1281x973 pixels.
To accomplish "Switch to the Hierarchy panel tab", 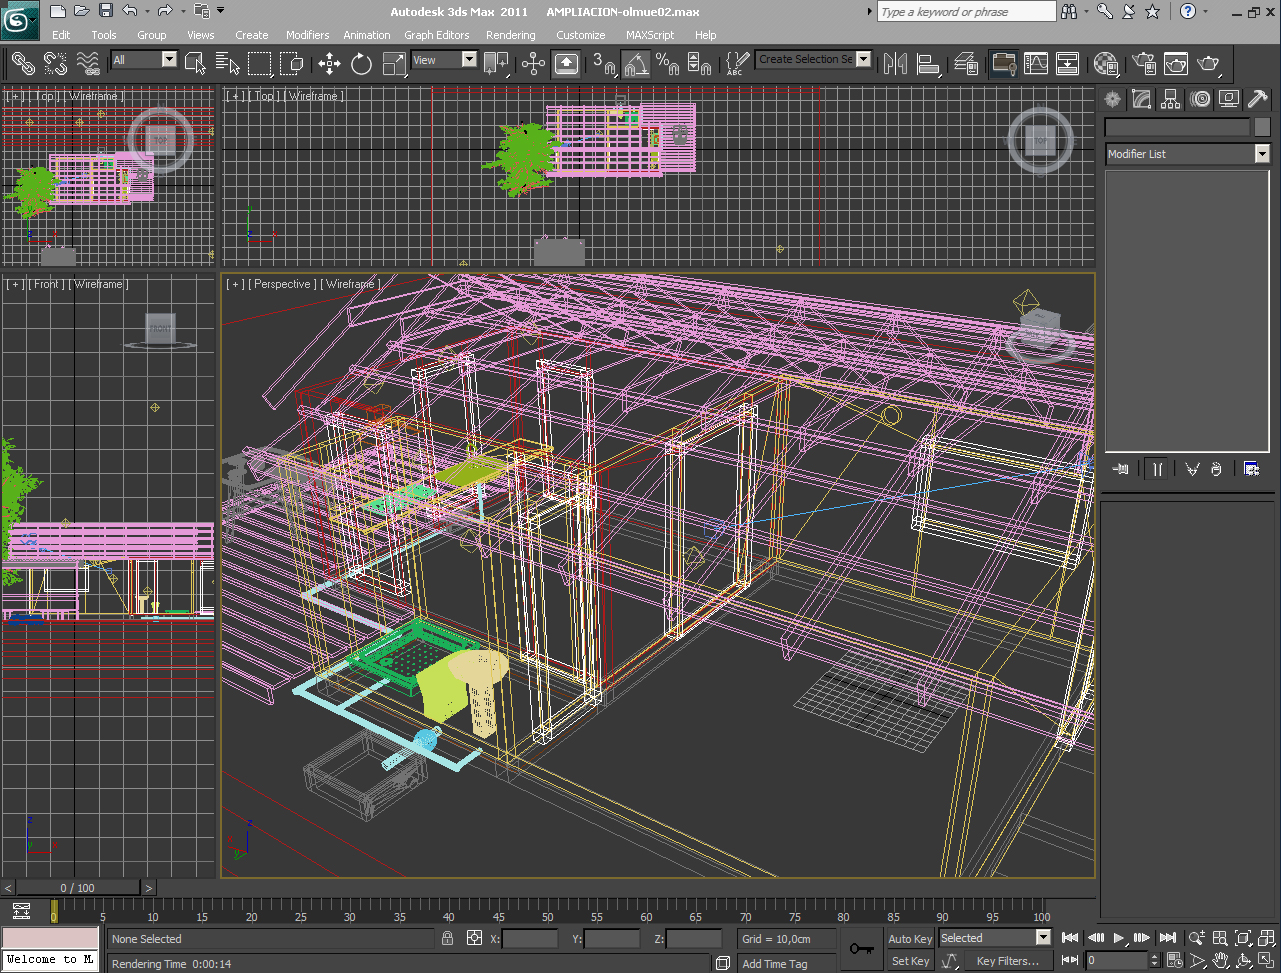I will tap(1171, 99).
